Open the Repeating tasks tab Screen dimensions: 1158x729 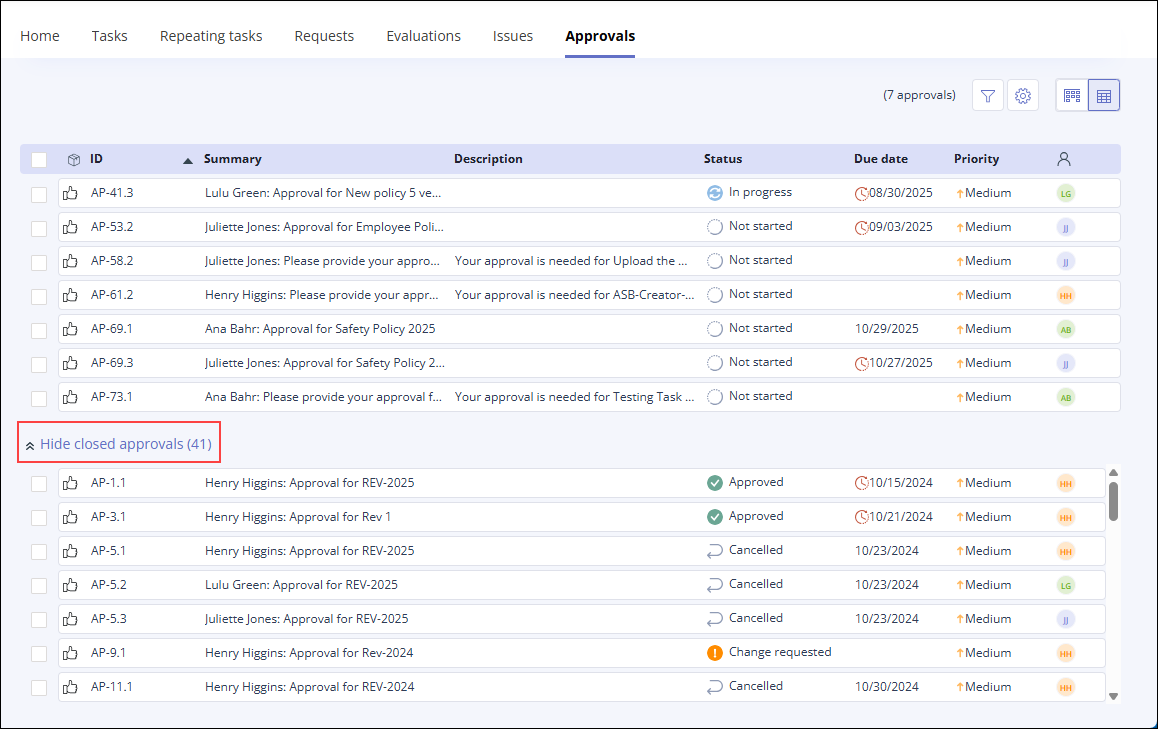coord(210,35)
